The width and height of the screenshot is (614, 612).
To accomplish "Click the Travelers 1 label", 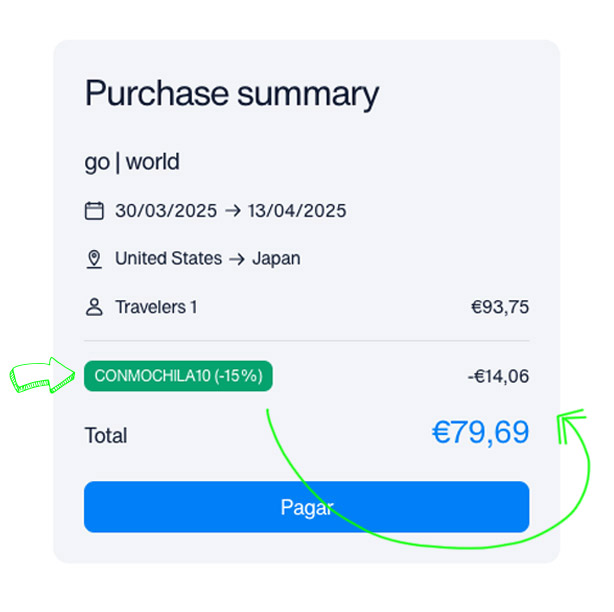I will pos(156,307).
